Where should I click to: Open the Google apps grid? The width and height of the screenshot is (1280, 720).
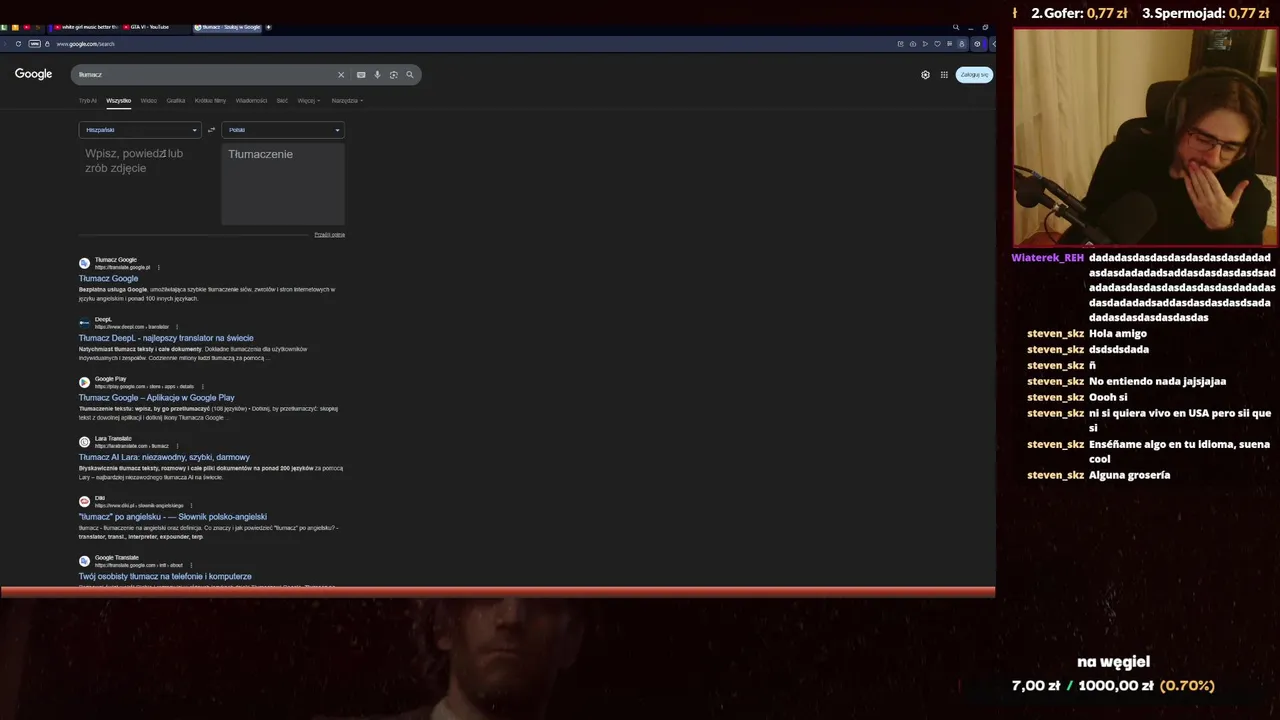tap(944, 74)
